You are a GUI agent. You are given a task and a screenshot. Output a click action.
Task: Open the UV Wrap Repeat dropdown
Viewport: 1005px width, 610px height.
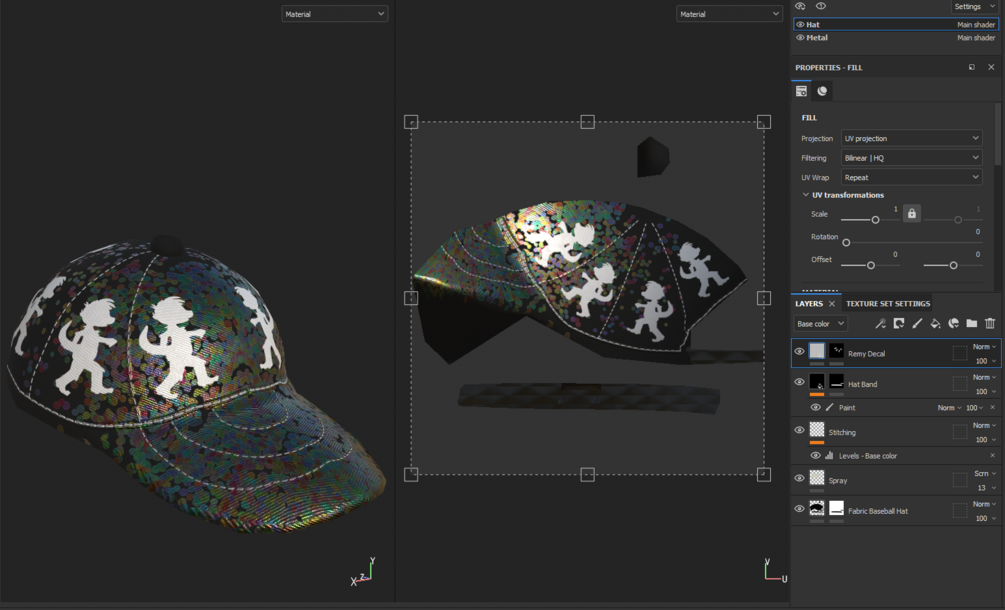click(x=911, y=177)
